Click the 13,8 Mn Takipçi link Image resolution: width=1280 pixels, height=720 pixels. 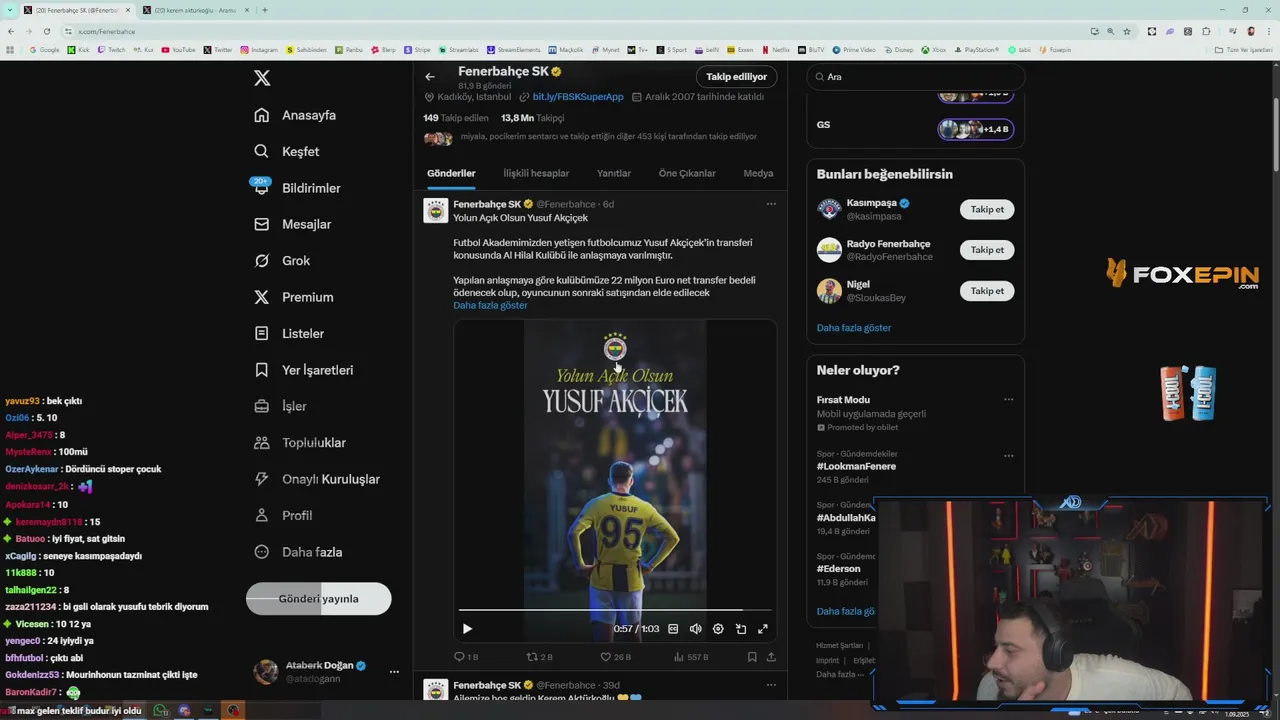pos(532,118)
